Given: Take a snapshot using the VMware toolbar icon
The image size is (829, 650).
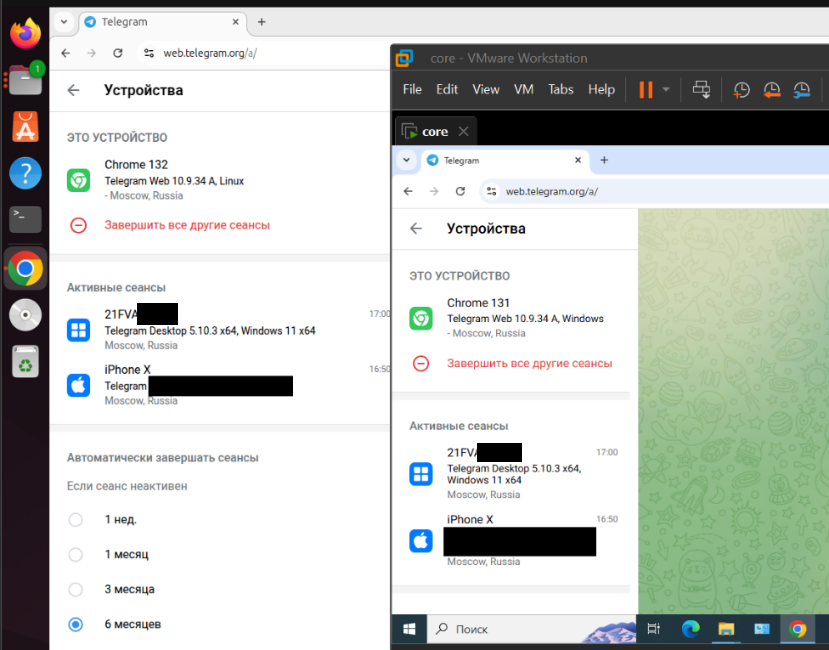Looking at the screenshot, I should pyautogui.click(x=741, y=90).
